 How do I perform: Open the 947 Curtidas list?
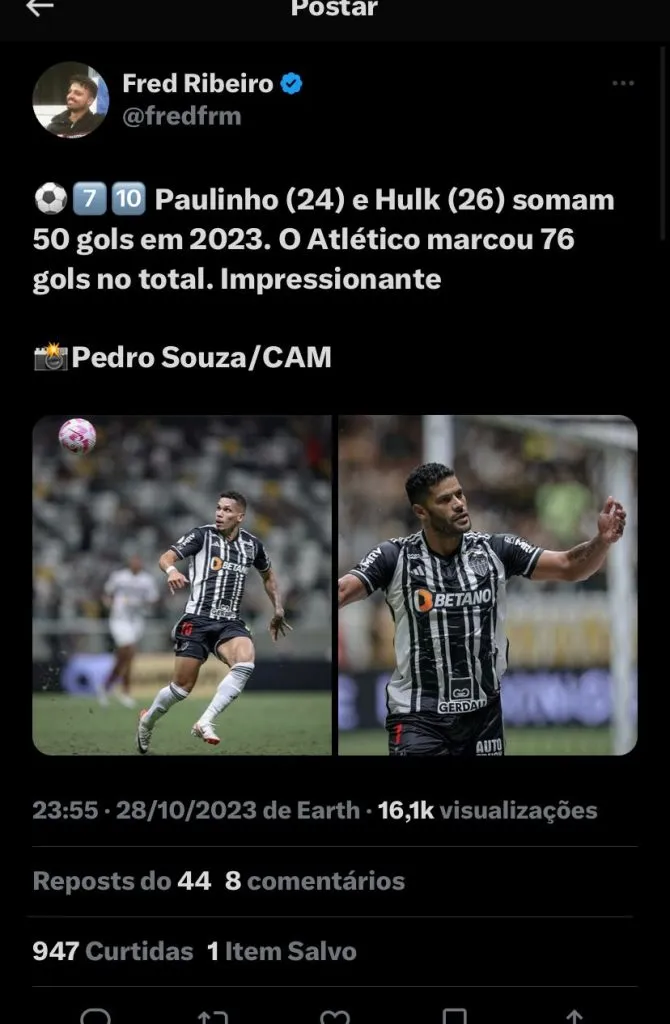coord(113,951)
